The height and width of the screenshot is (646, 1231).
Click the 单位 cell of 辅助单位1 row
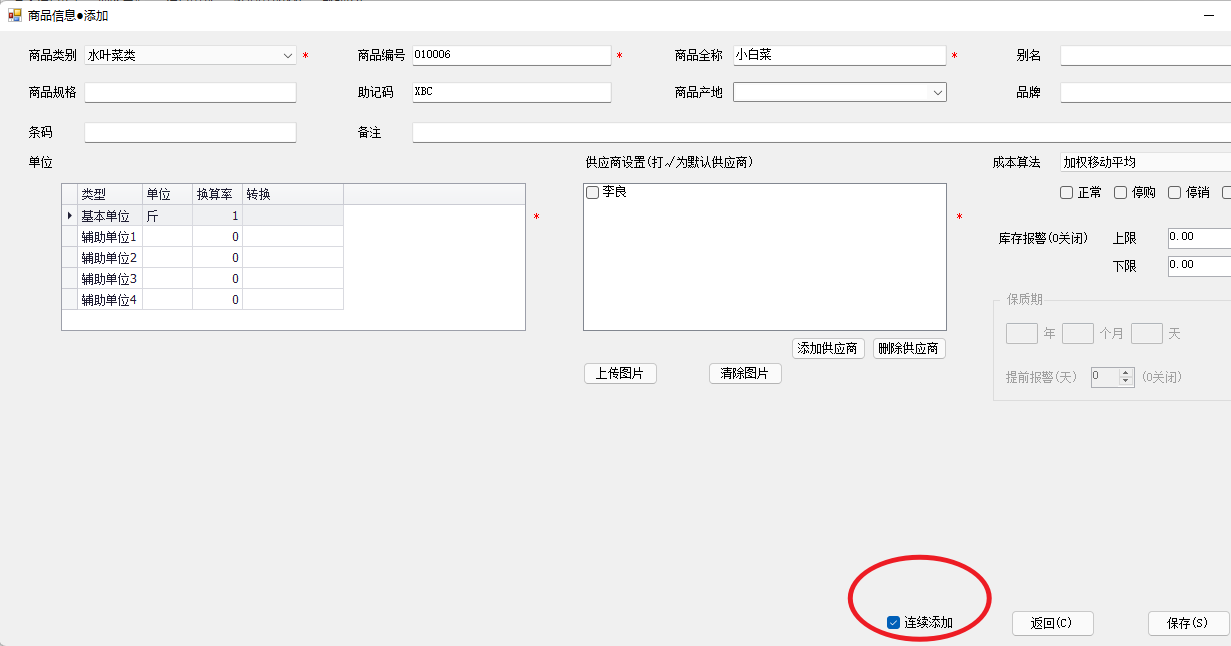pos(167,237)
